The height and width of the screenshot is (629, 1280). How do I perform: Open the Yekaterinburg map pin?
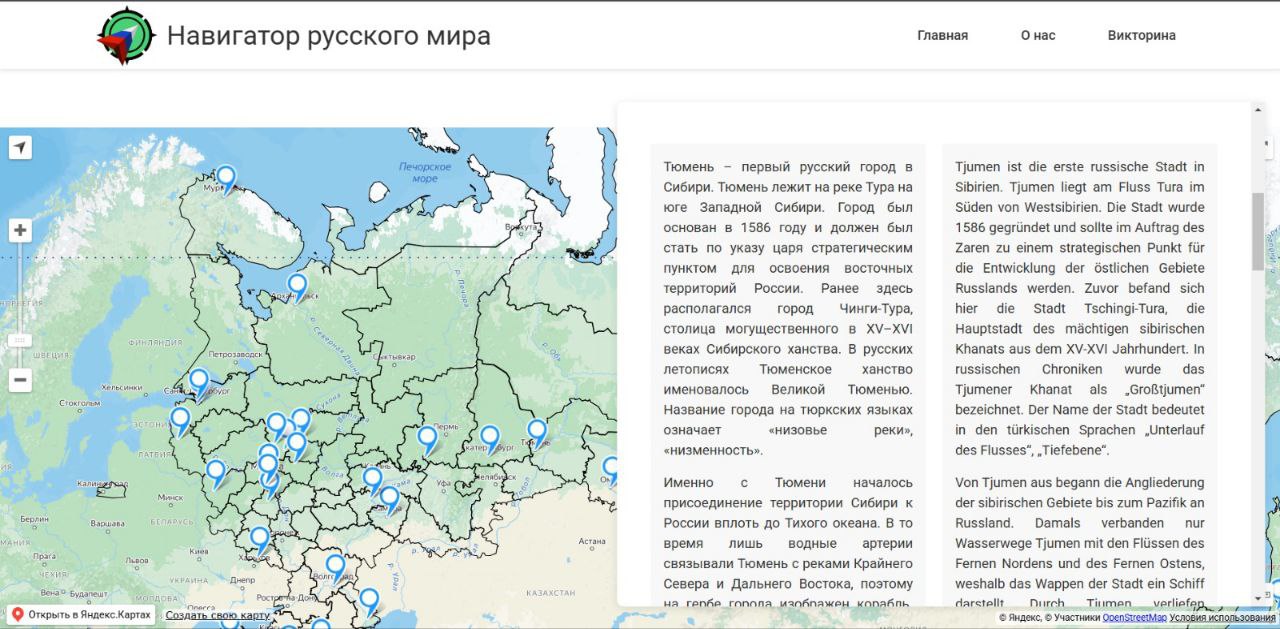490,437
